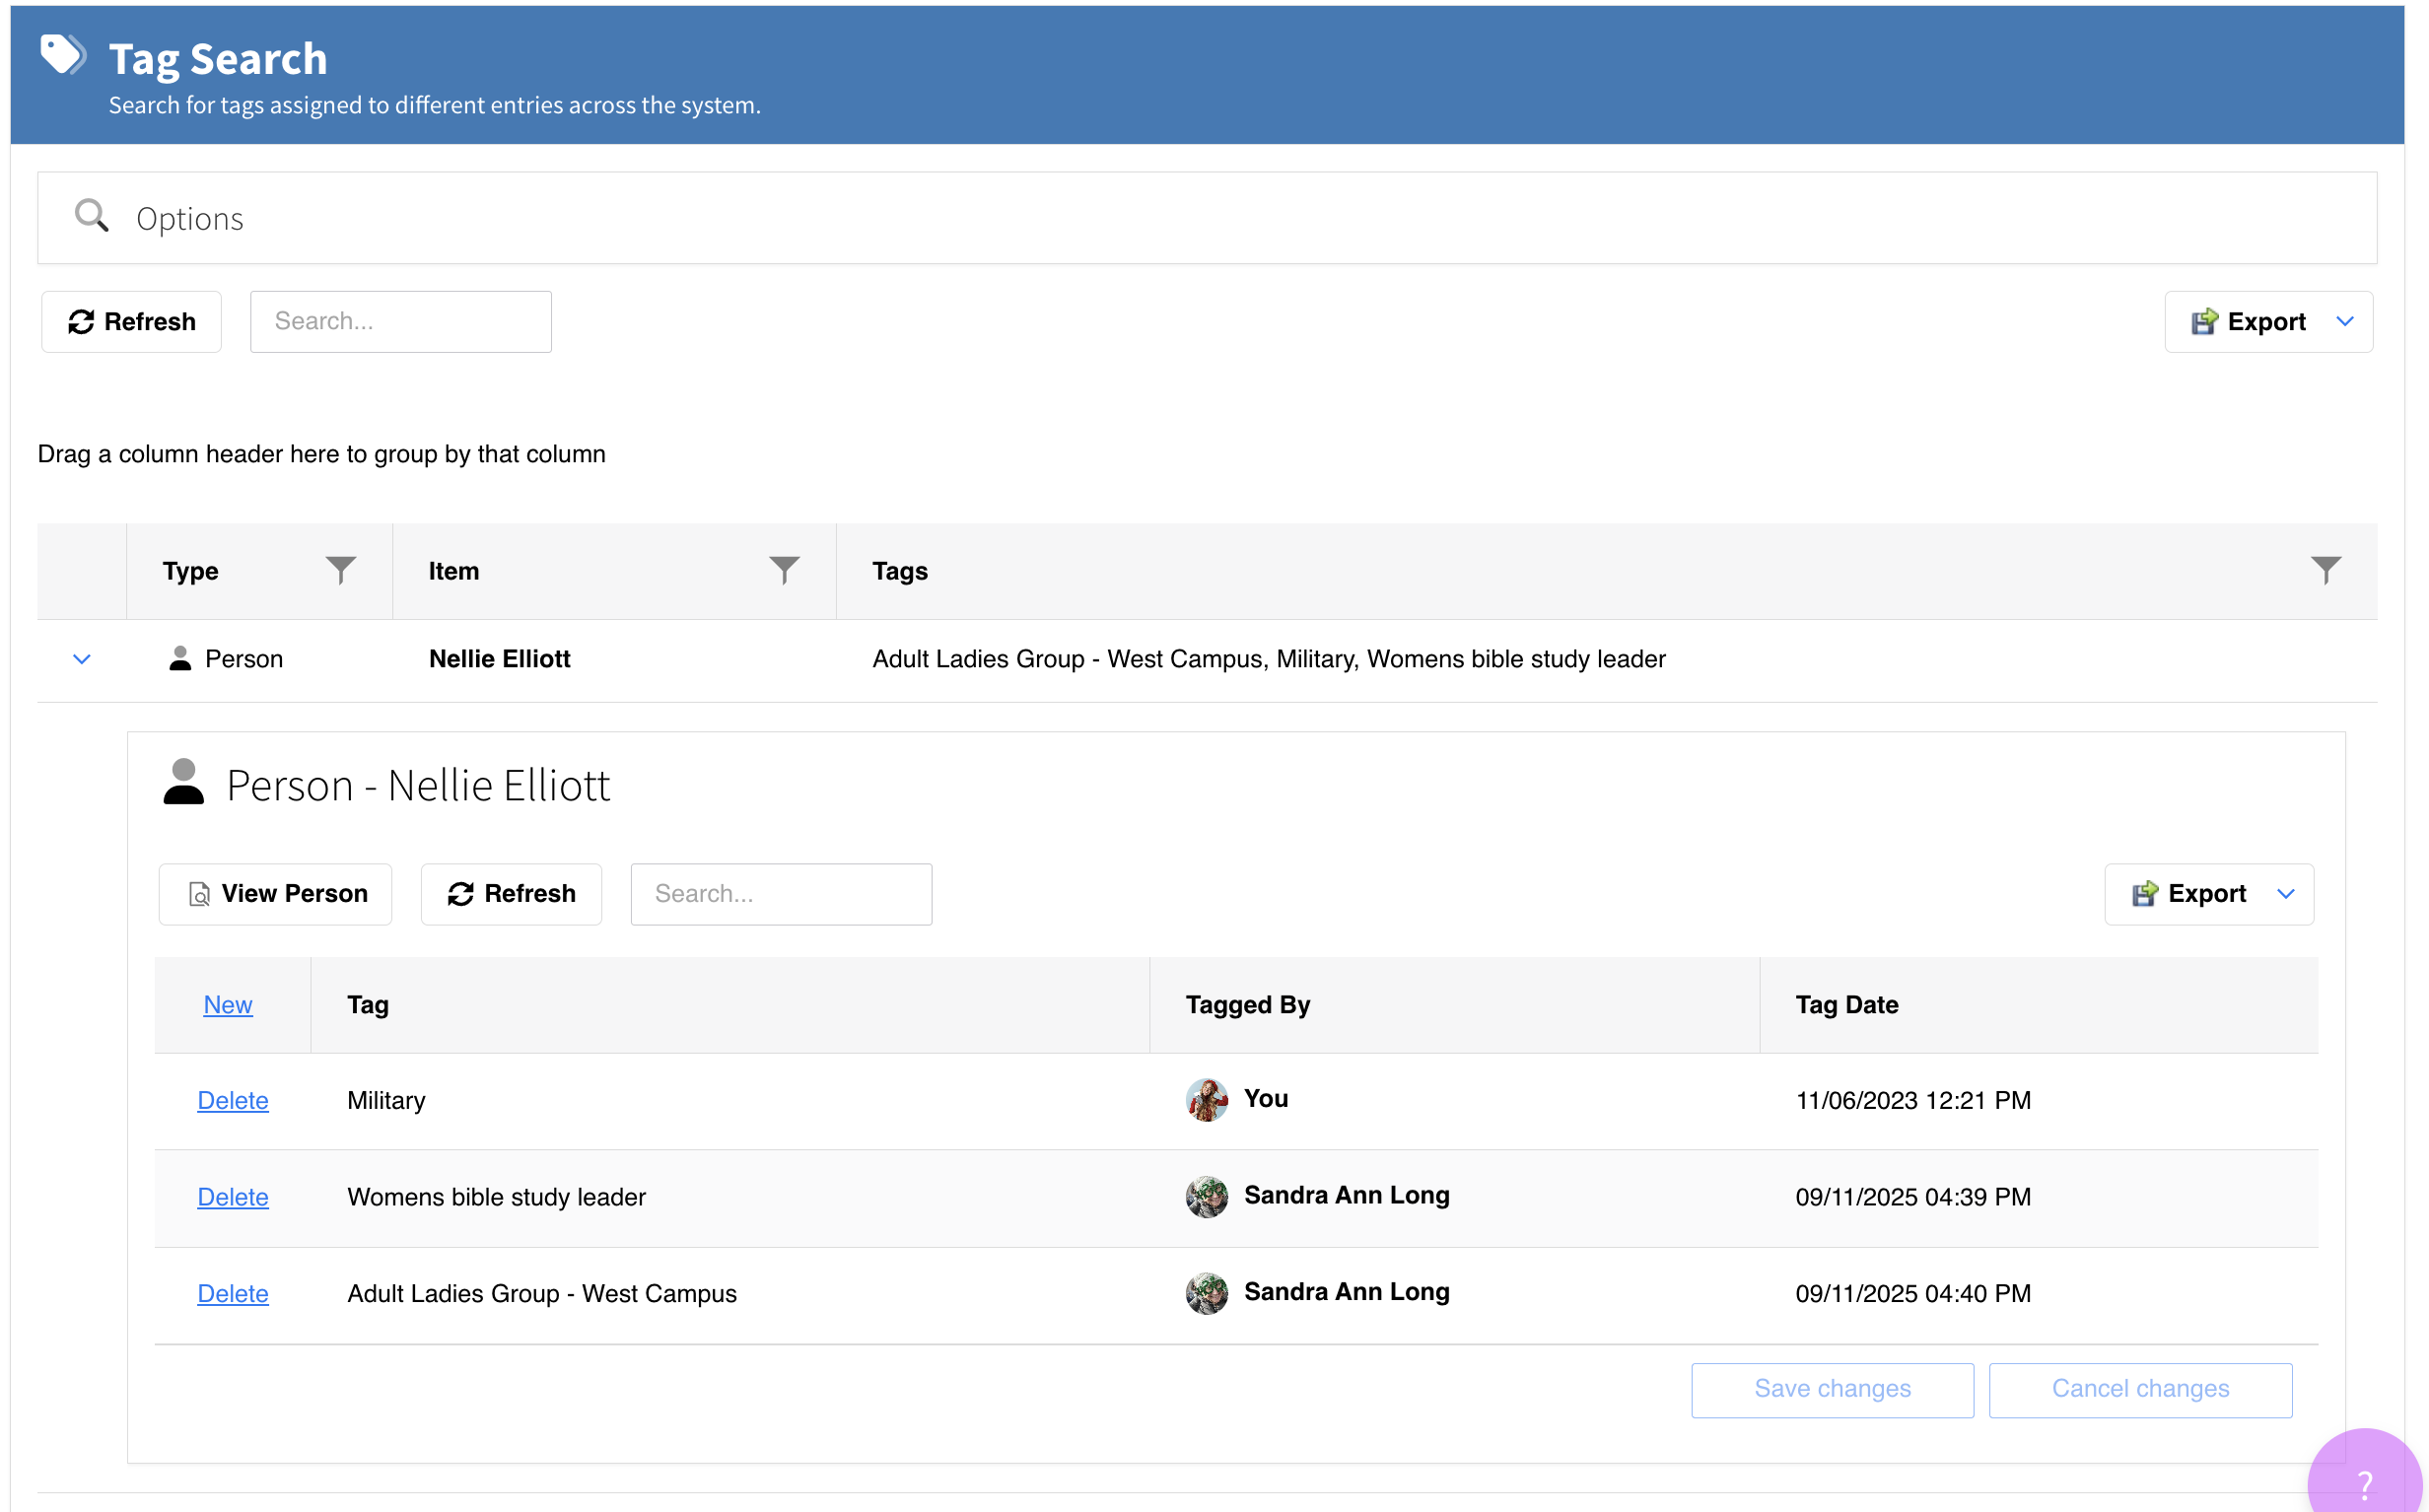Click the avatar next to You

tap(1206, 1099)
